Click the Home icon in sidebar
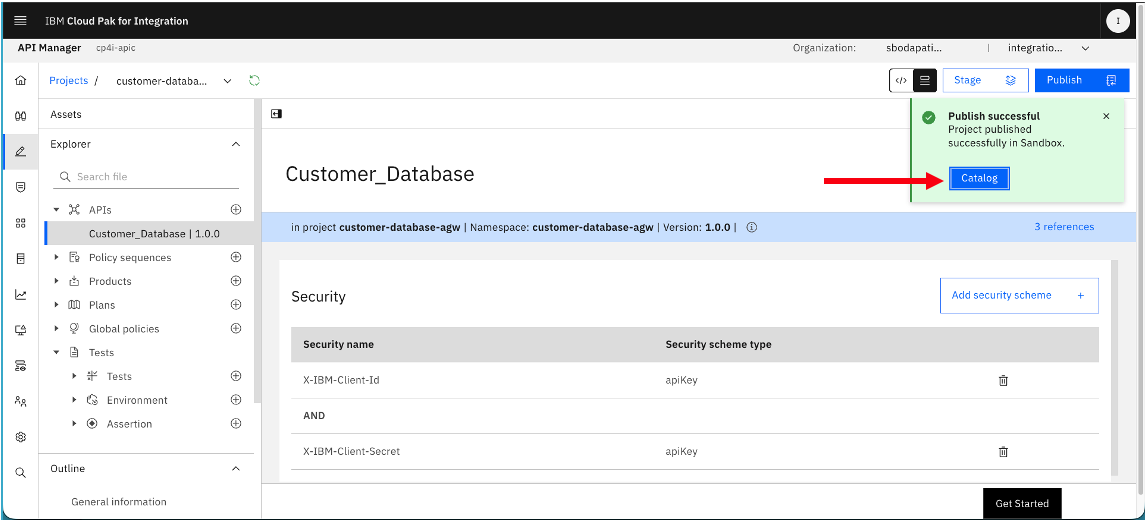 [x=20, y=80]
